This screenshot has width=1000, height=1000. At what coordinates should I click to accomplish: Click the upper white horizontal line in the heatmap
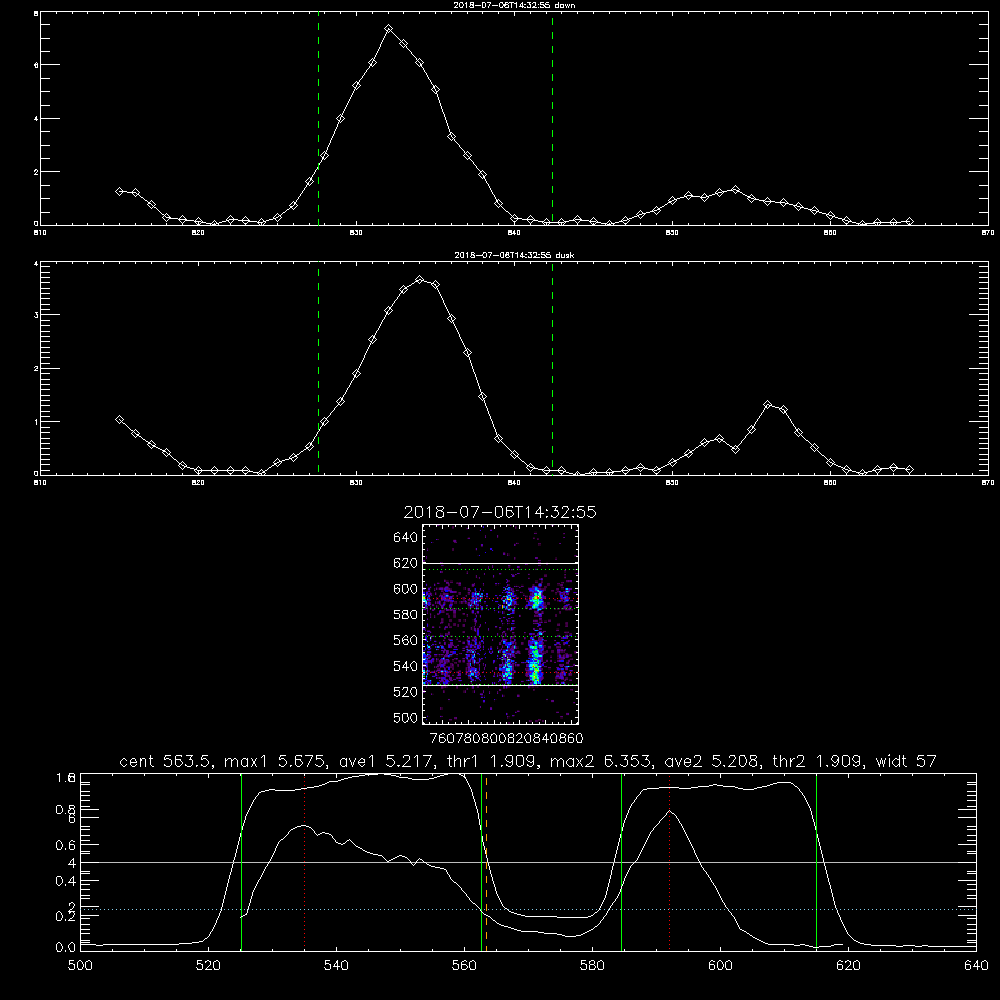tap(500, 563)
